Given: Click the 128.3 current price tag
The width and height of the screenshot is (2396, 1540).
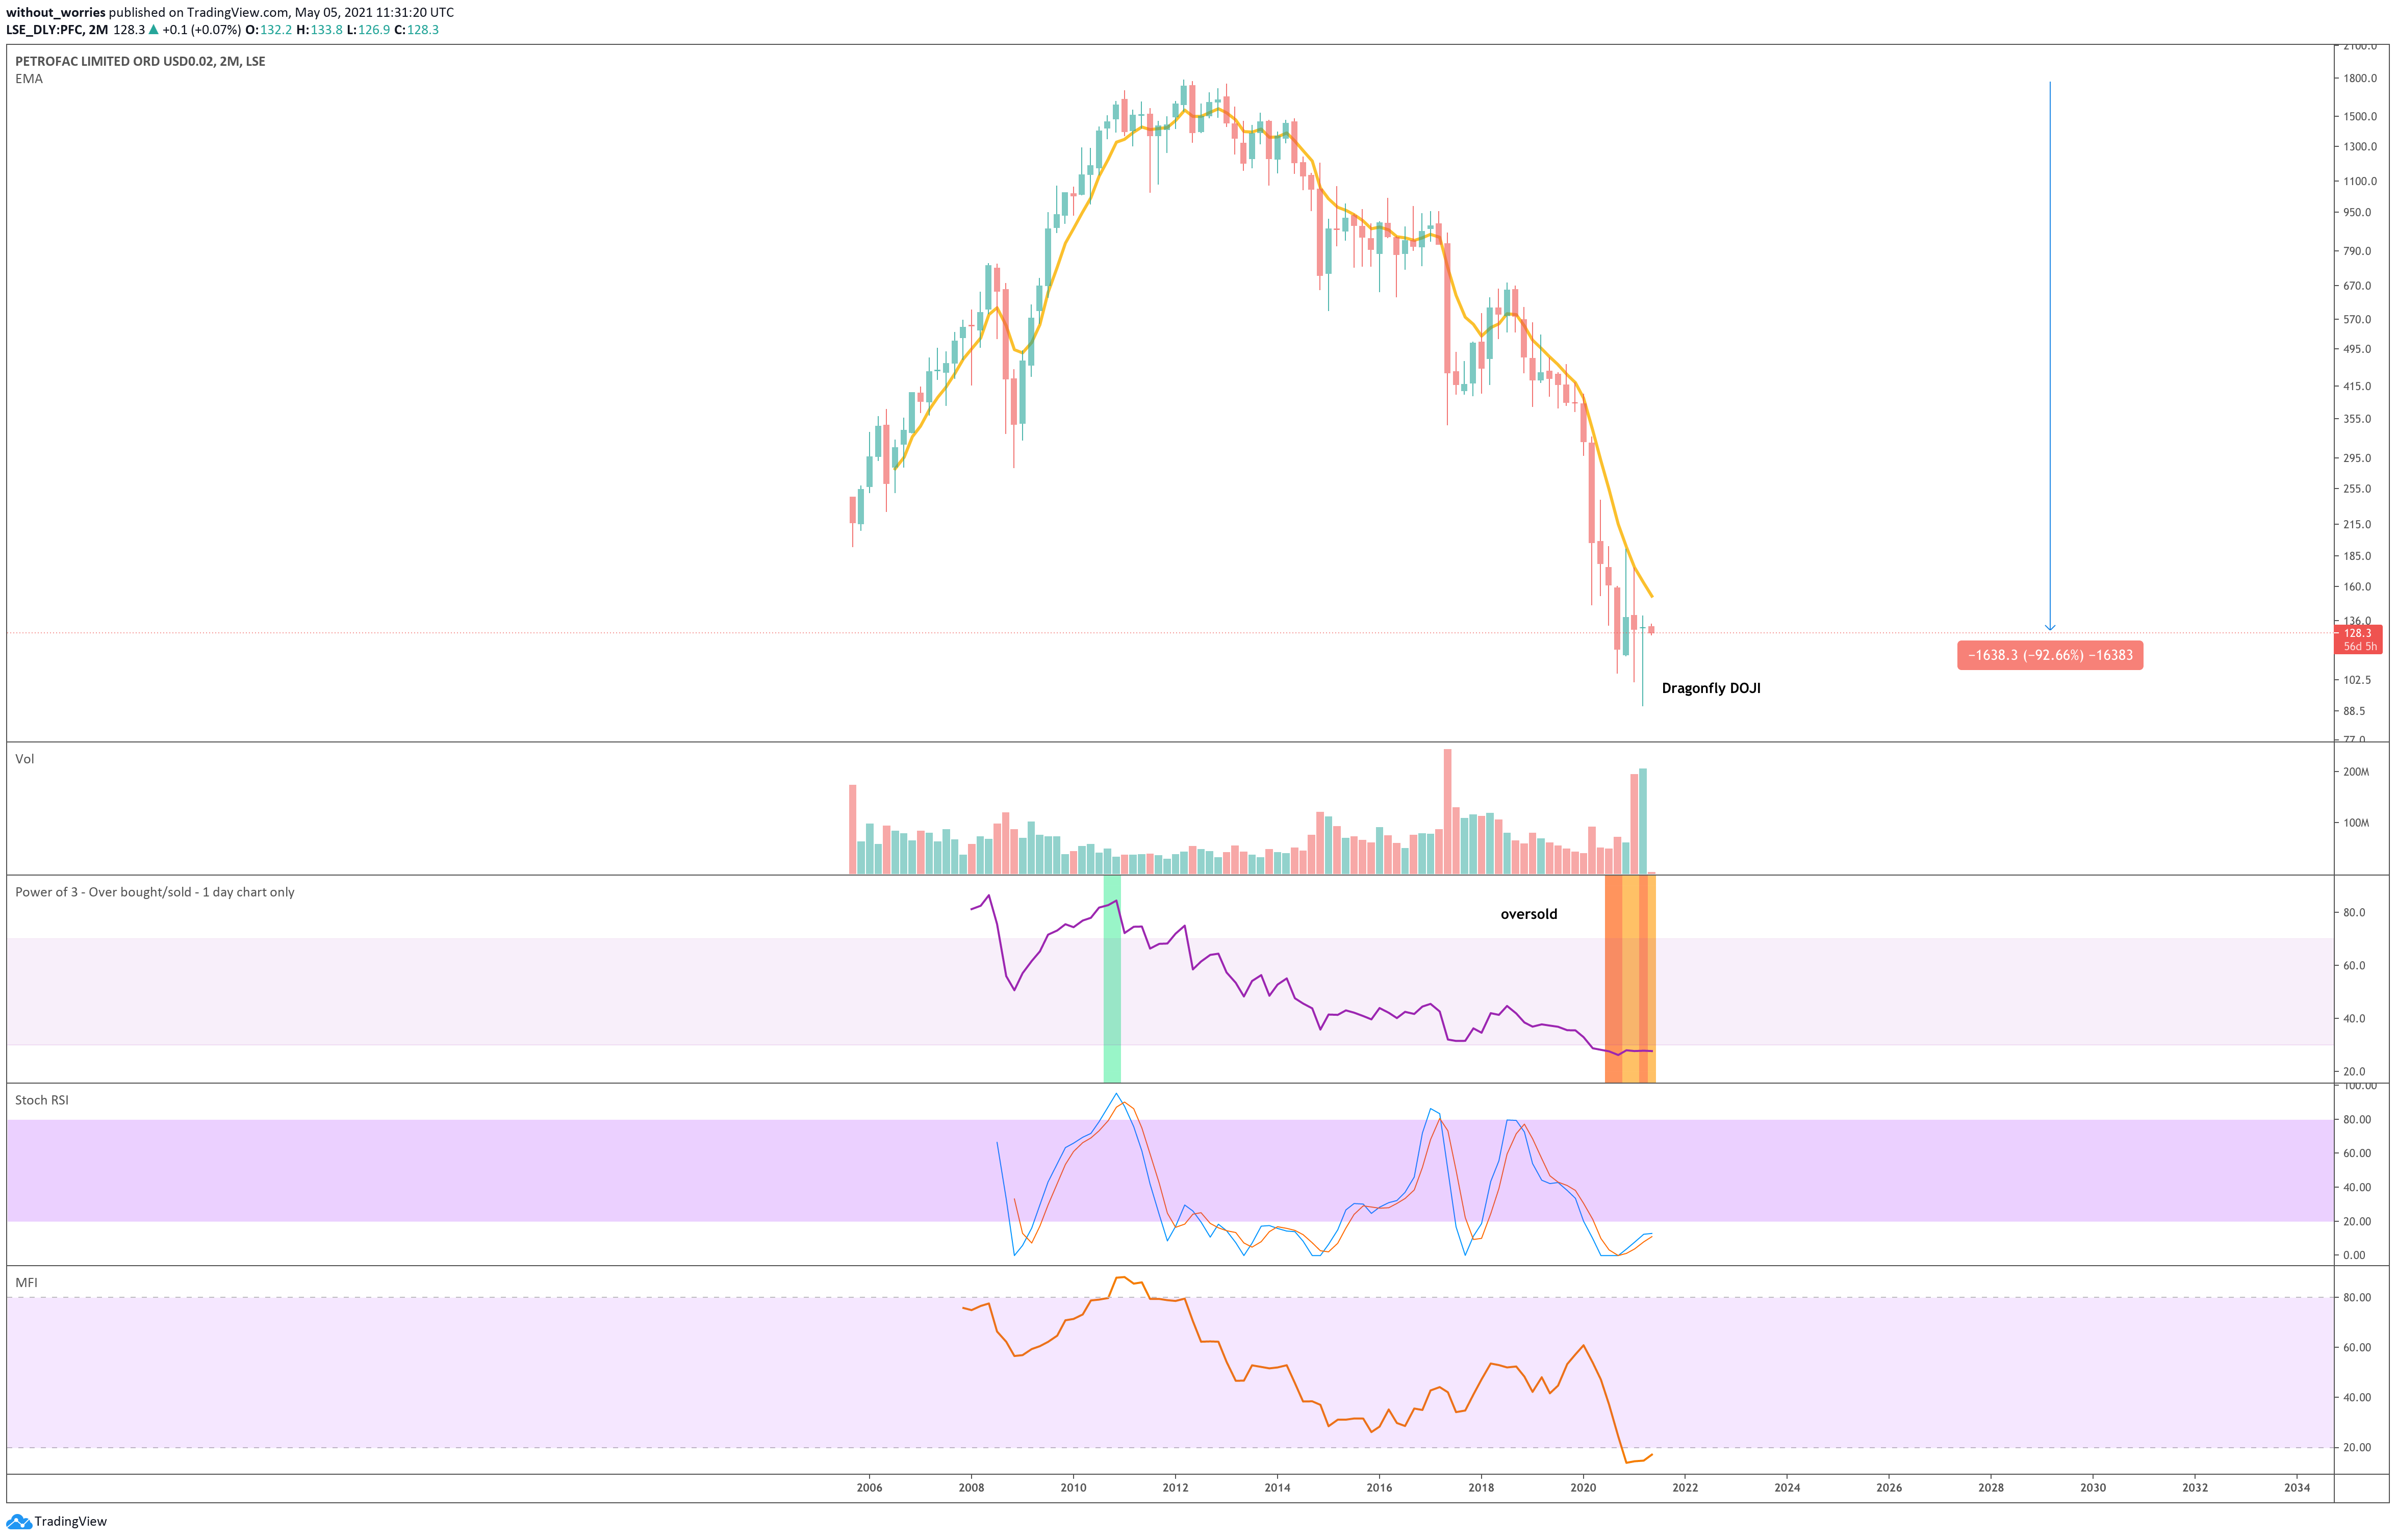Looking at the screenshot, I should point(2358,639).
